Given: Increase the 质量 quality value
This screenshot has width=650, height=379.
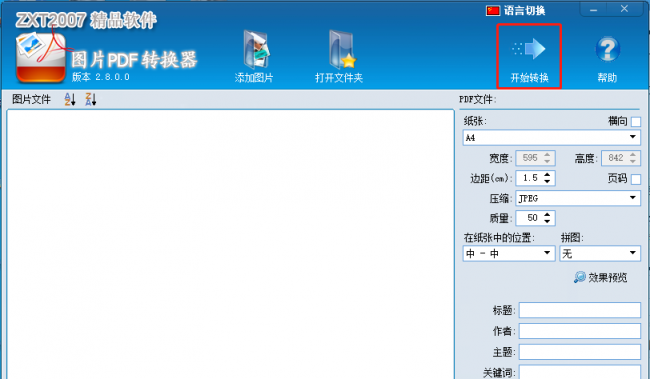Looking at the screenshot, I should pos(547,214).
